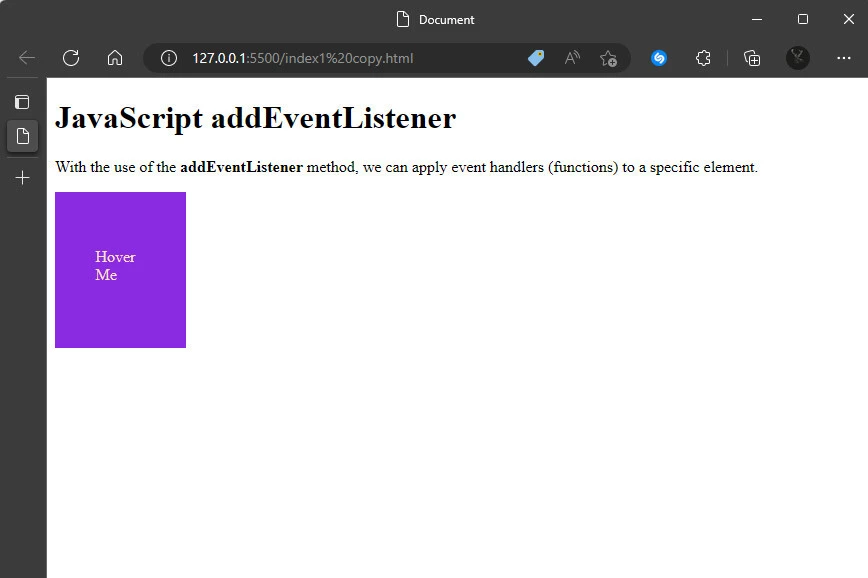
Task: View the page info document icon in title bar
Action: tap(404, 18)
